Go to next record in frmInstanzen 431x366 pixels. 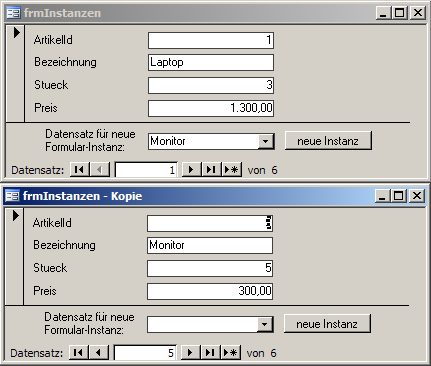pyautogui.click(x=191, y=170)
